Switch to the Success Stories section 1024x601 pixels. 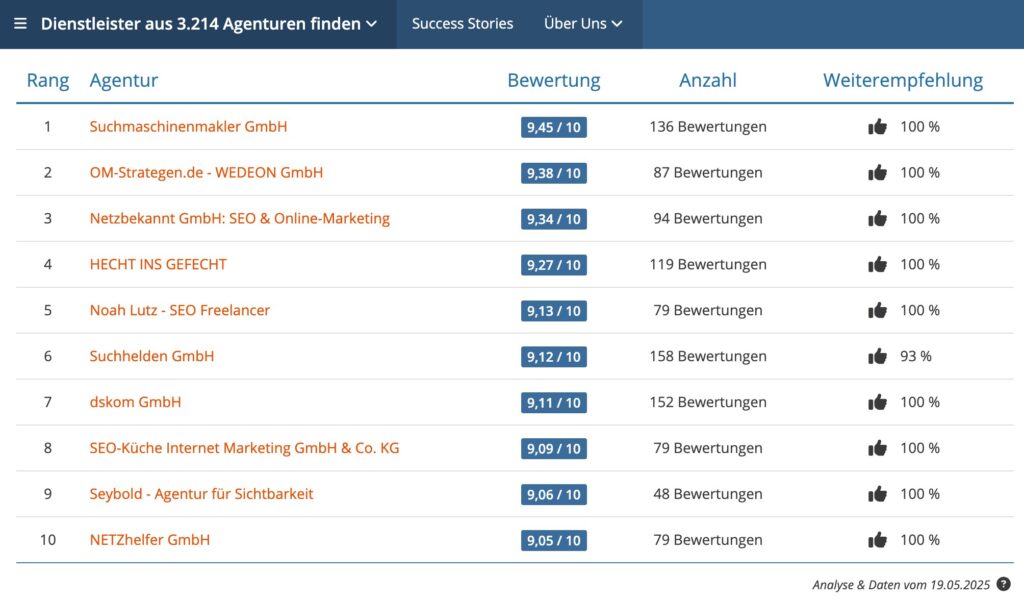coord(461,24)
